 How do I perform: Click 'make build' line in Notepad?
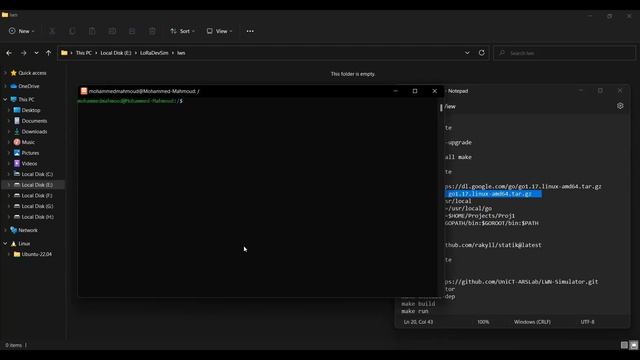[418, 304]
